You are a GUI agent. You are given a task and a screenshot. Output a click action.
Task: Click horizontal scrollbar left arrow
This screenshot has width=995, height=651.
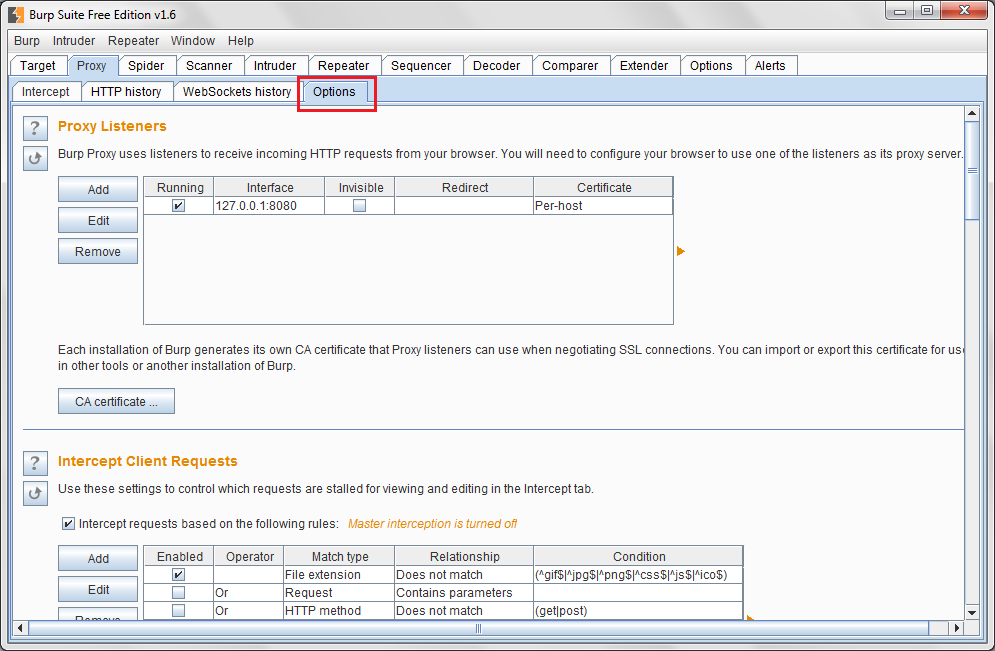[x=20, y=628]
